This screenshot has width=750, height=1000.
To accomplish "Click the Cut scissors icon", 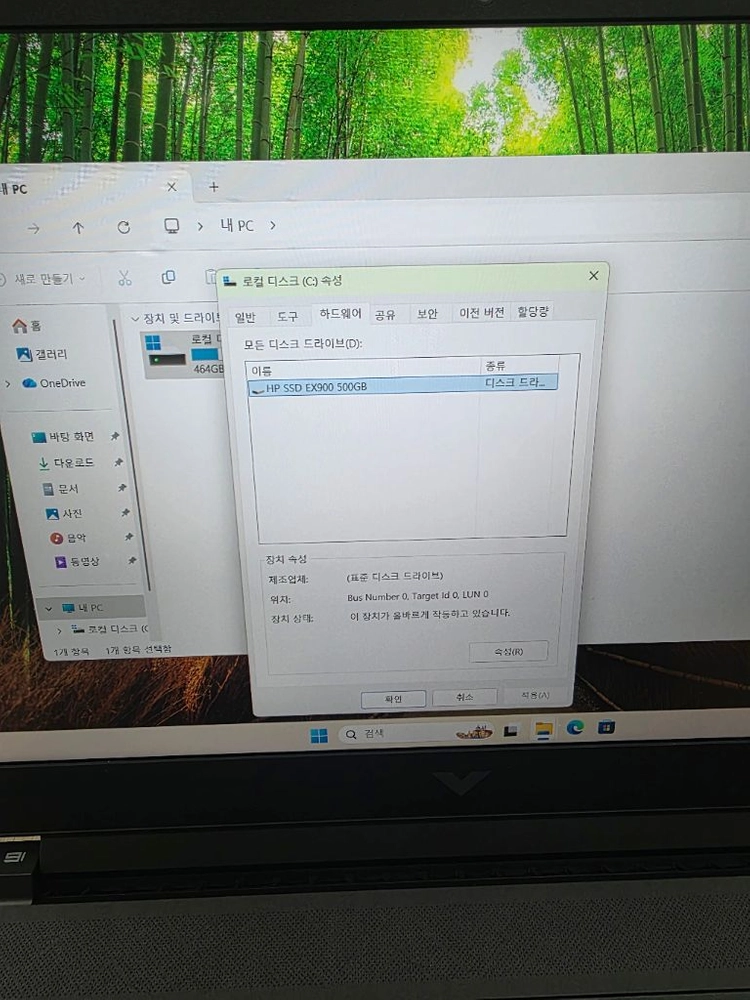I will coord(124,277).
